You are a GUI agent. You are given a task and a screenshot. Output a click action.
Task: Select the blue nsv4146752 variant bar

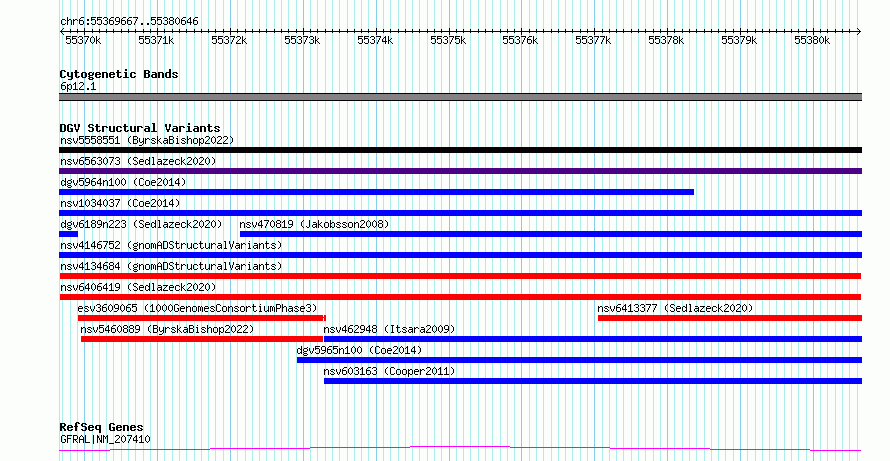pyautogui.click(x=460, y=255)
